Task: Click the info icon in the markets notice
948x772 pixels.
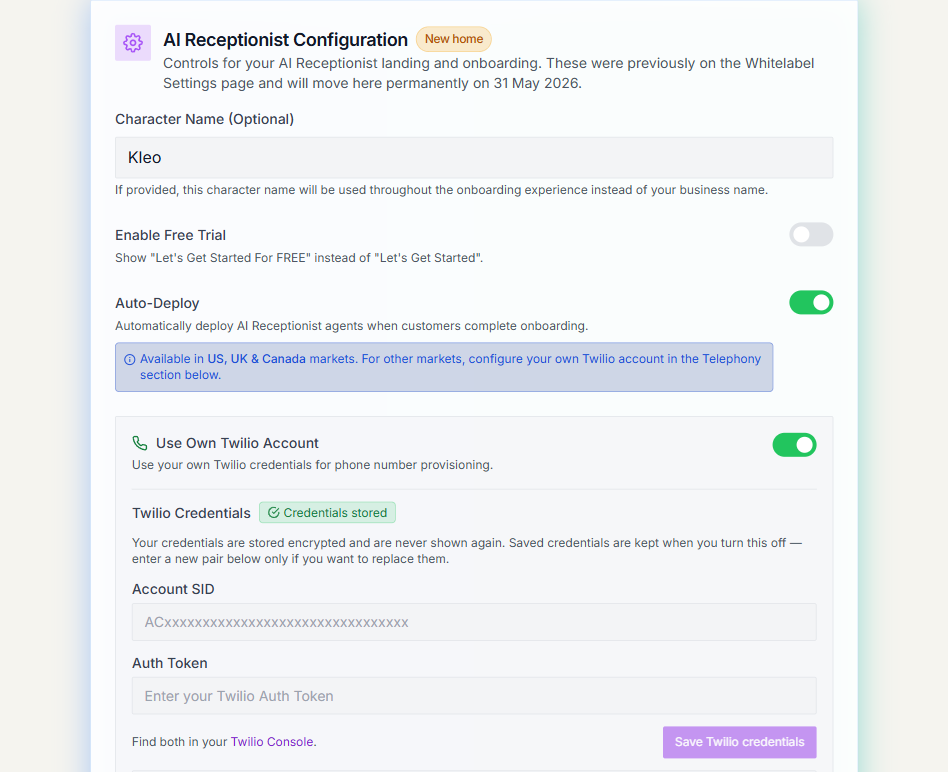Action: [x=129, y=360]
